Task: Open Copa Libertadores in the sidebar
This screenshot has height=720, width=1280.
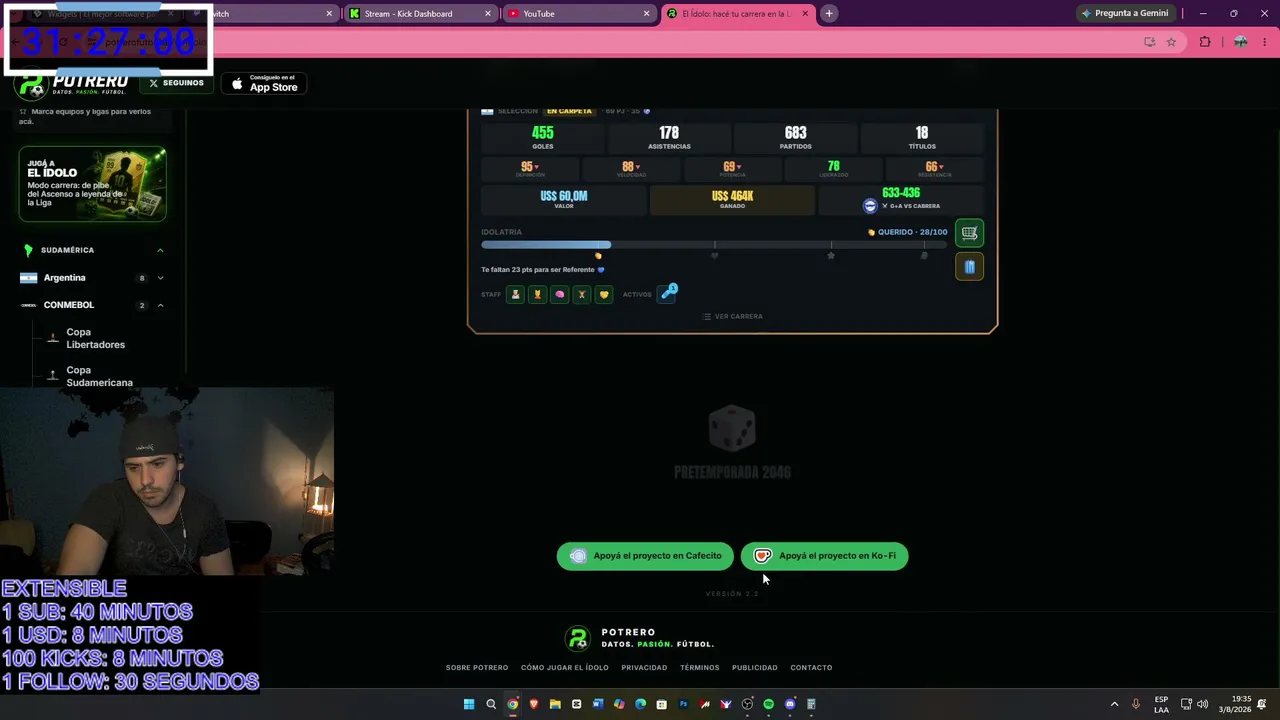Action: tap(95, 338)
